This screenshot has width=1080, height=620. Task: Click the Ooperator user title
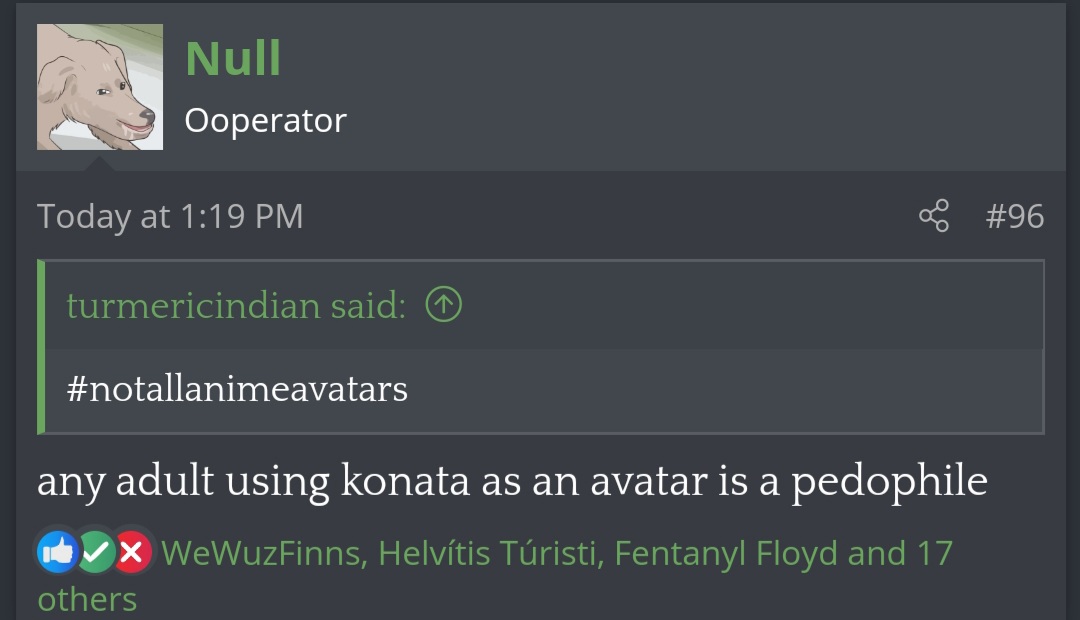(265, 121)
